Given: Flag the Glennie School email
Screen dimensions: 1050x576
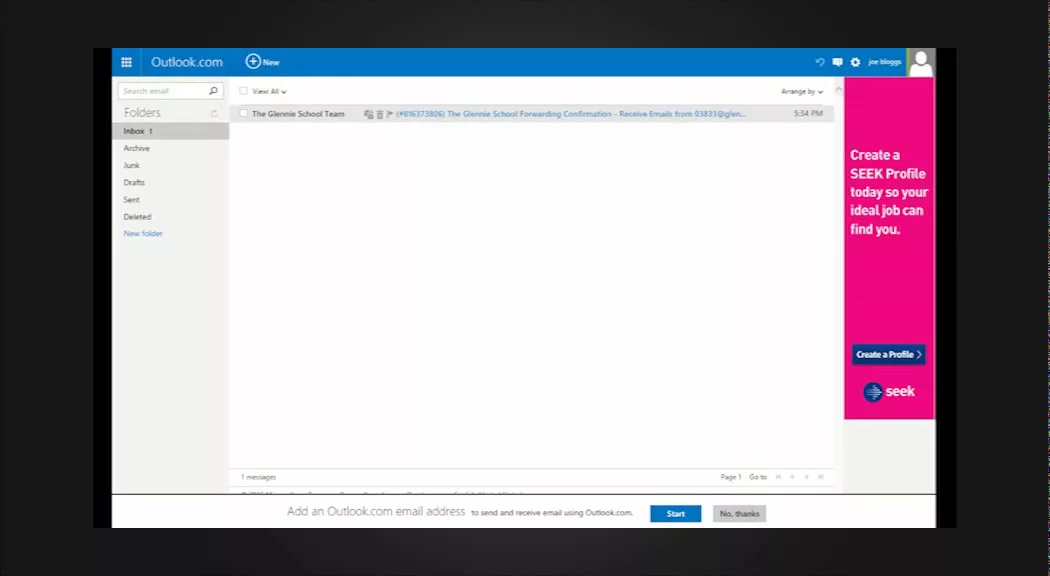Looking at the screenshot, I should coord(390,115).
